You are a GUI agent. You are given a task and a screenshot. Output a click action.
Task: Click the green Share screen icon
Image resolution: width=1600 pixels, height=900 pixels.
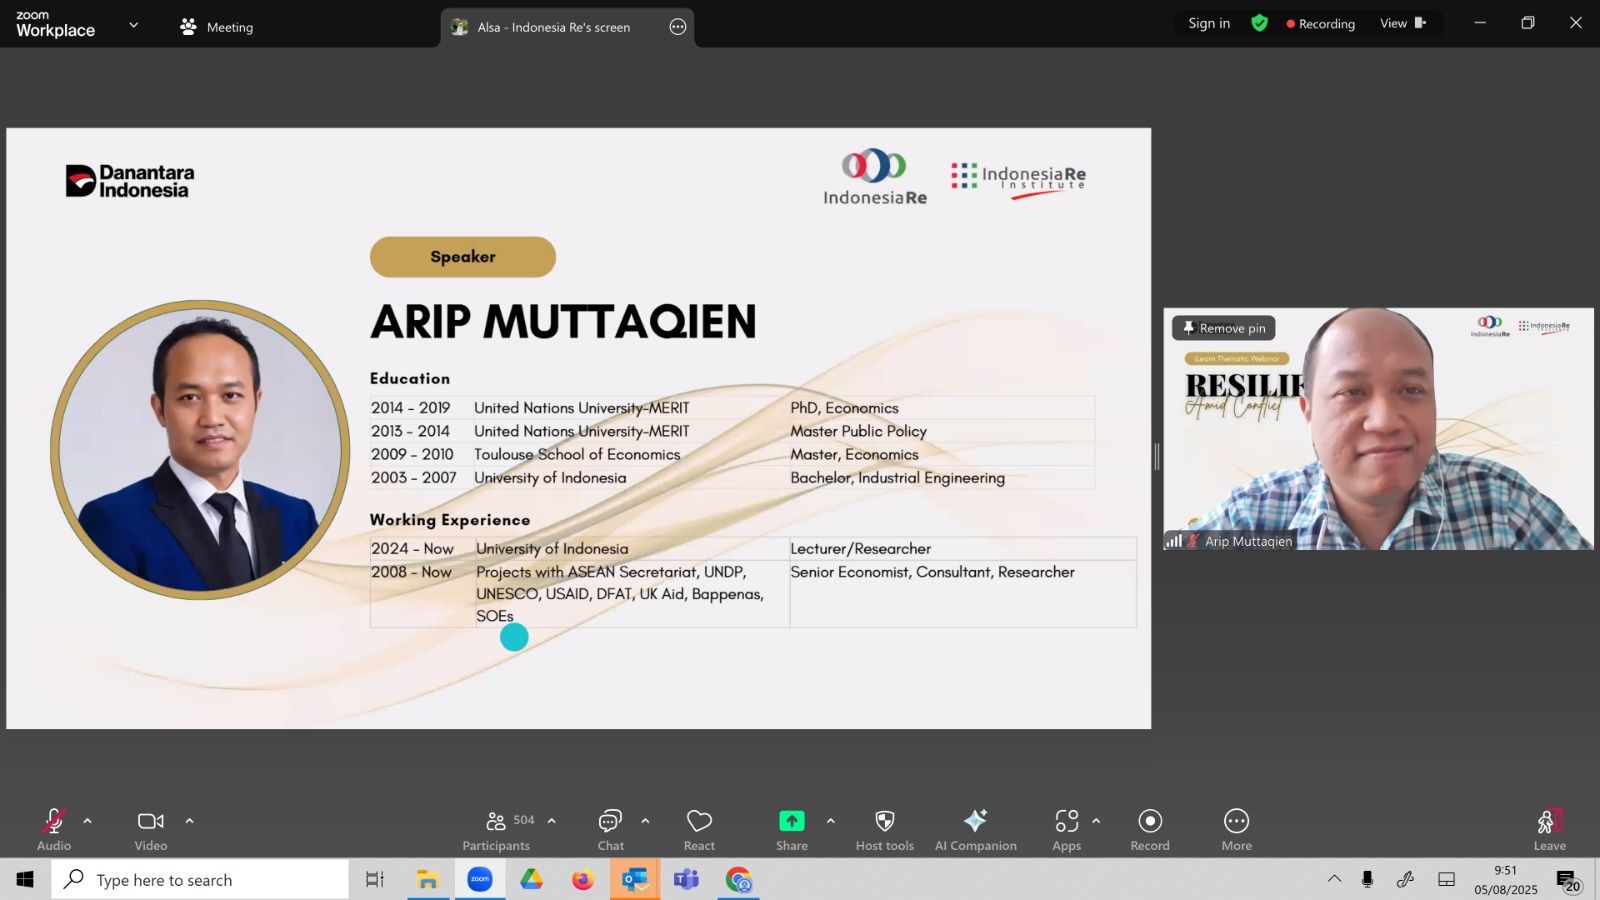point(791,821)
